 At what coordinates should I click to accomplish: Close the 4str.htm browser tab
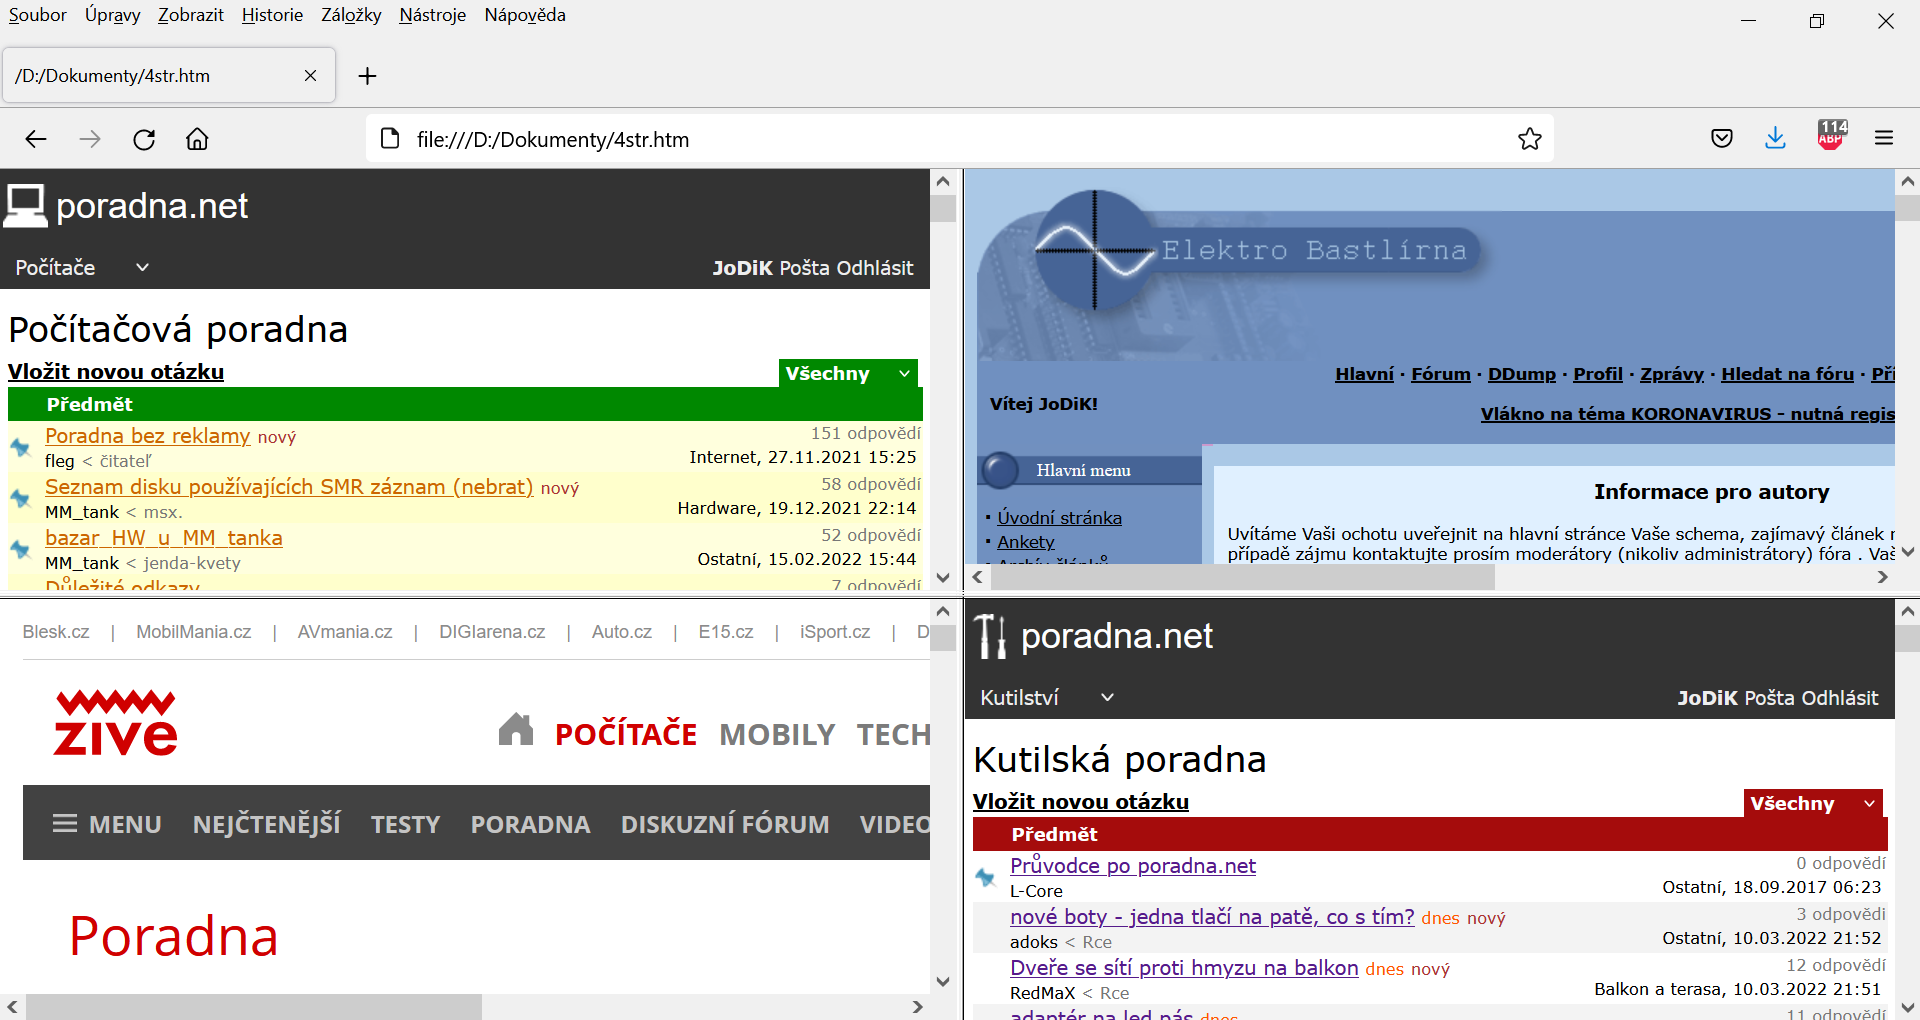310,76
